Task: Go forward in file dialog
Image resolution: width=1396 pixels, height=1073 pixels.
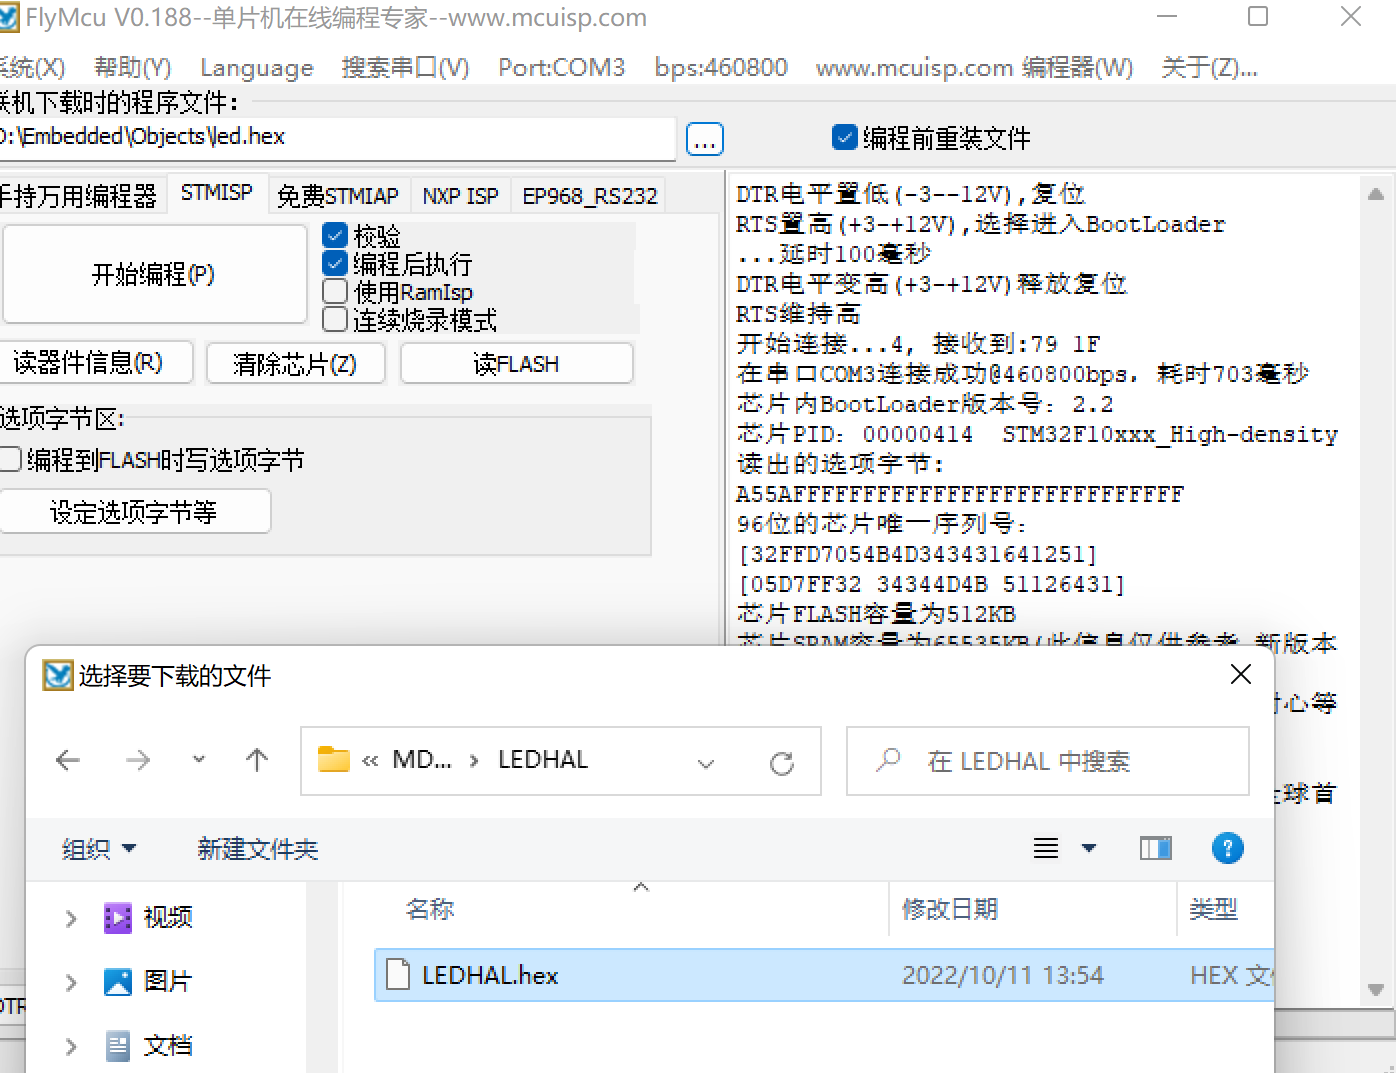Action: pos(138,761)
